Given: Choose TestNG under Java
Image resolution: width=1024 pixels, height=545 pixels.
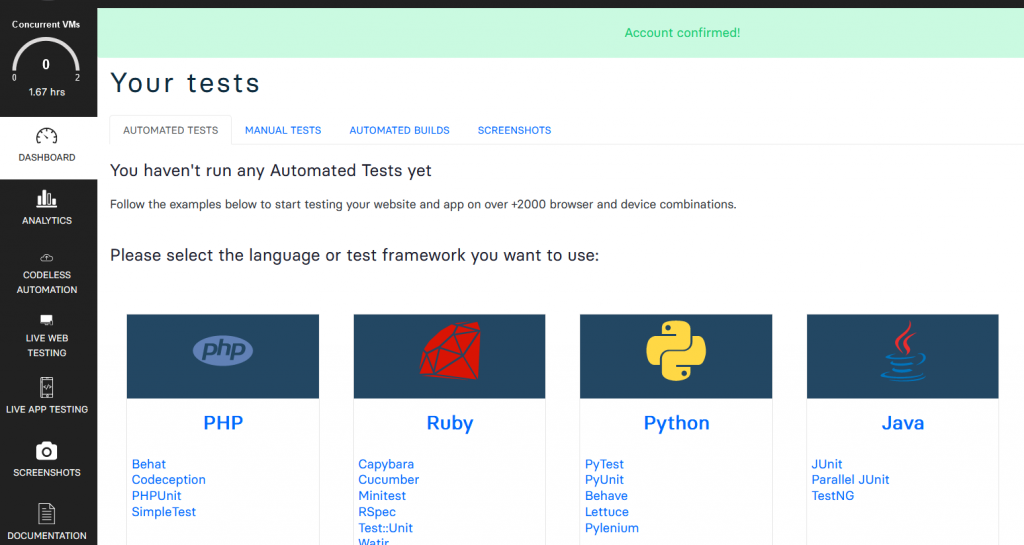Looking at the screenshot, I should click(832, 496).
